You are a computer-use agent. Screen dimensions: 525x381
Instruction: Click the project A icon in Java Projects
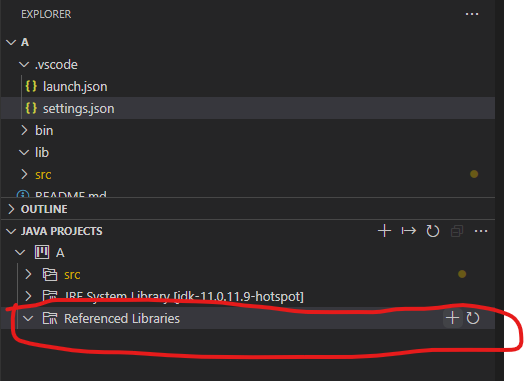click(x=42, y=252)
